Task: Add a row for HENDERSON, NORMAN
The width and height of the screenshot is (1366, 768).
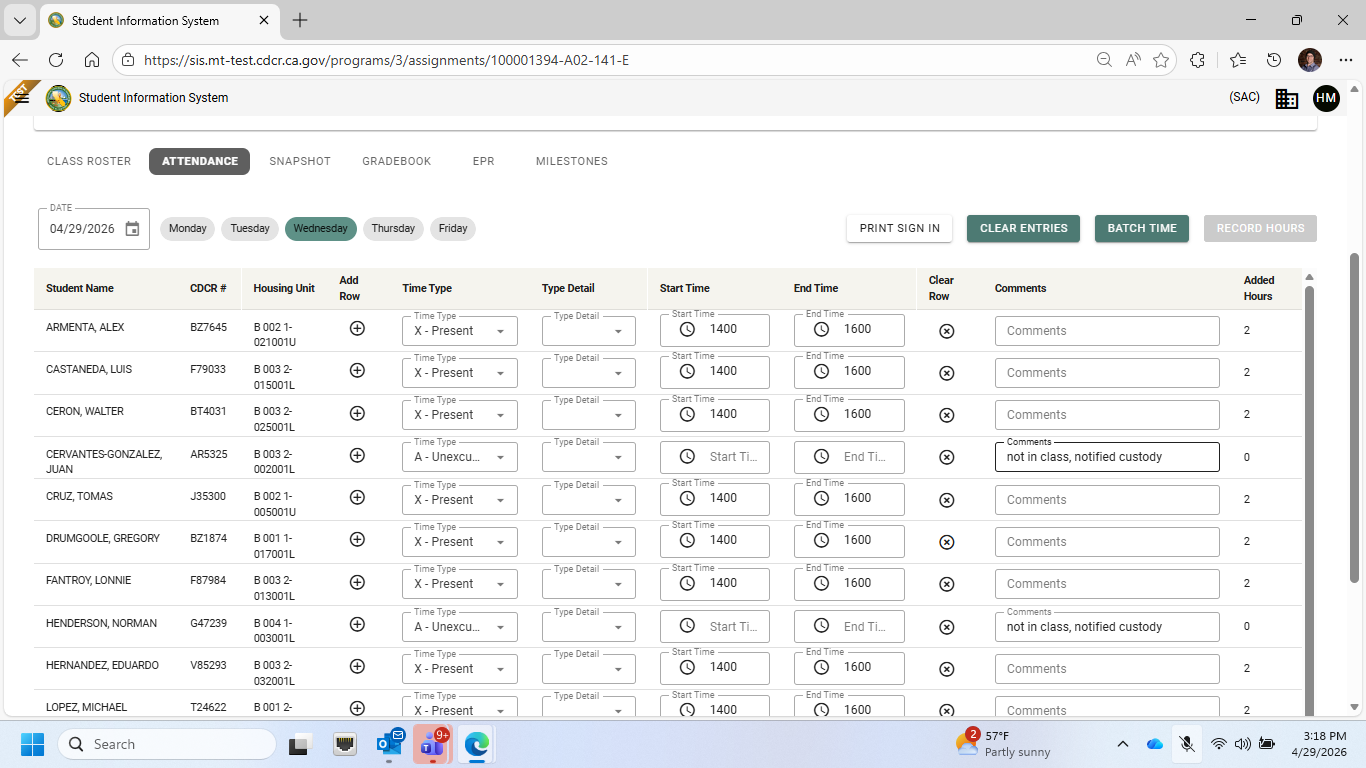Action: [357, 624]
